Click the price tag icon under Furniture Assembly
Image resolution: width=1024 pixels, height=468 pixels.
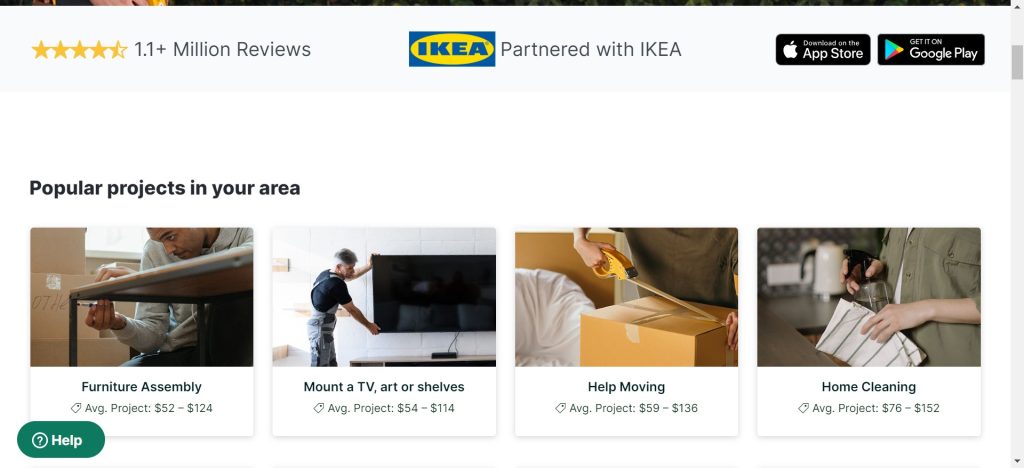76,408
